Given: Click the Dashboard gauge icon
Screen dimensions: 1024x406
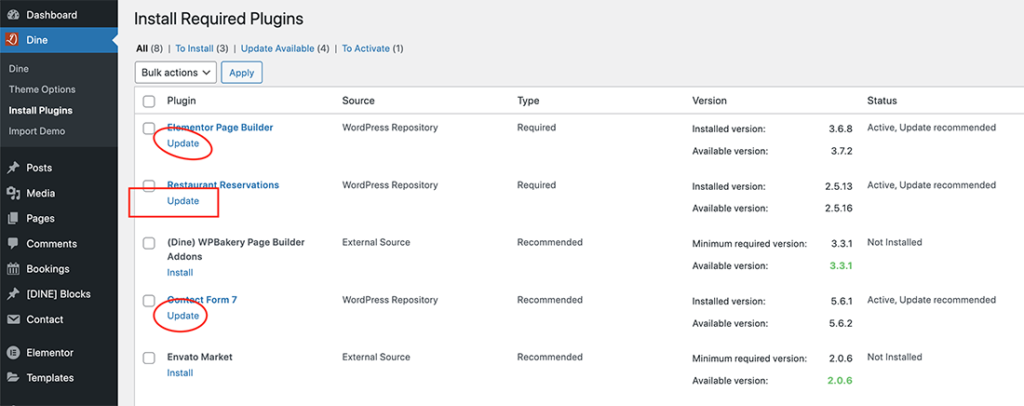Looking at the screenshot, I should (12, 14).
